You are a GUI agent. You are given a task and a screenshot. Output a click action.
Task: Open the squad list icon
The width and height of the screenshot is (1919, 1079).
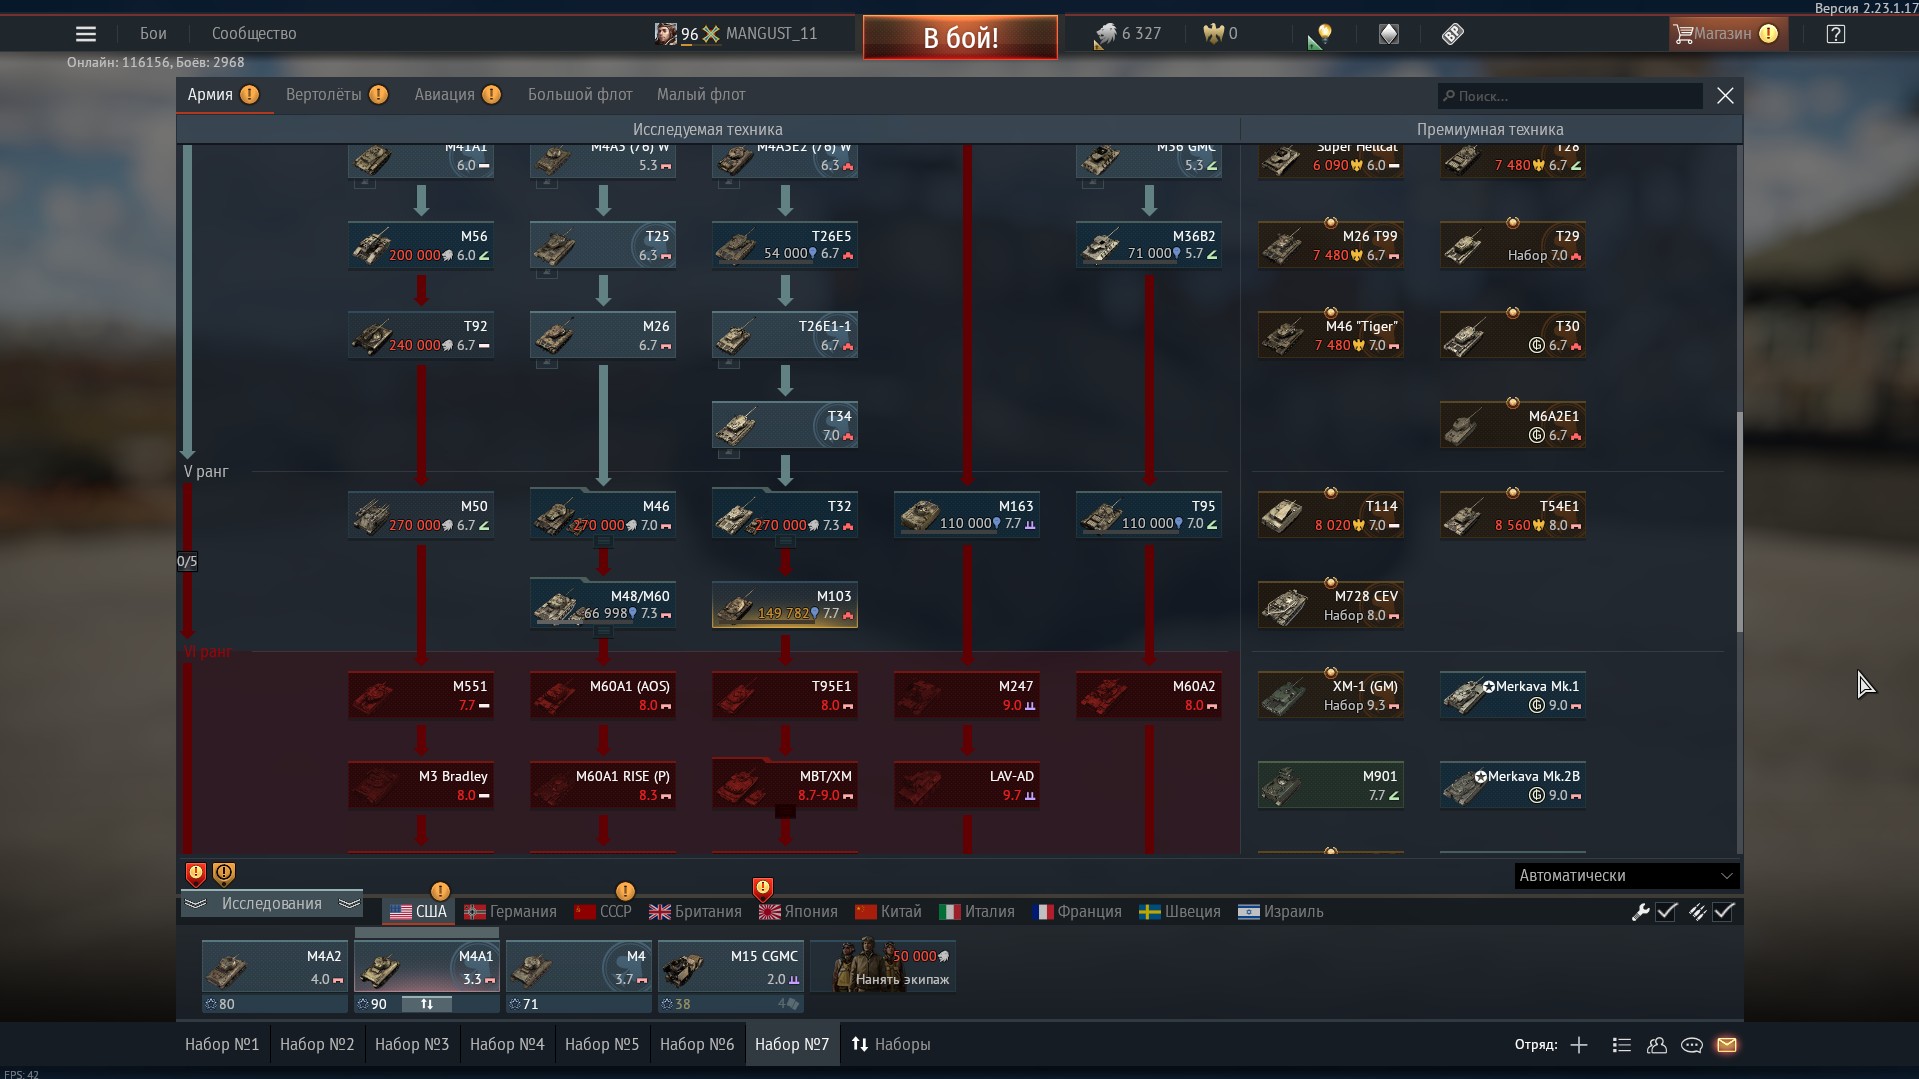[1622, 1045]
